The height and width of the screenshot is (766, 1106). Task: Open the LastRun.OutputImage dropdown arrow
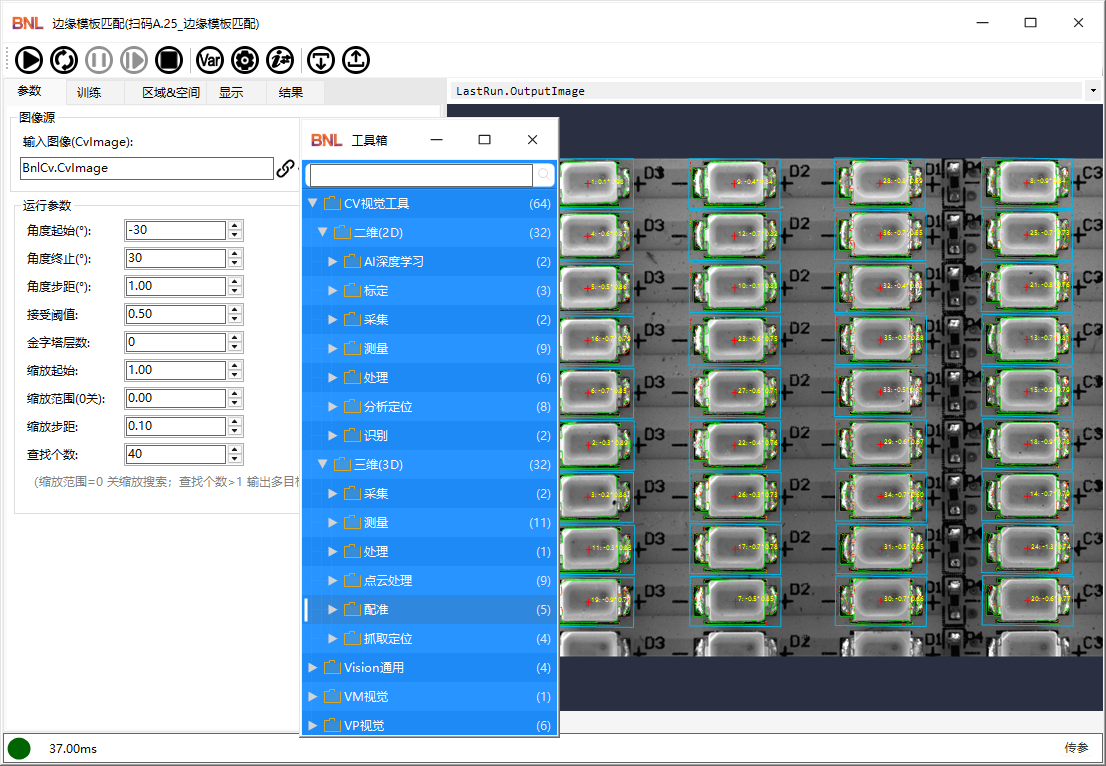tap(1093, 91)
